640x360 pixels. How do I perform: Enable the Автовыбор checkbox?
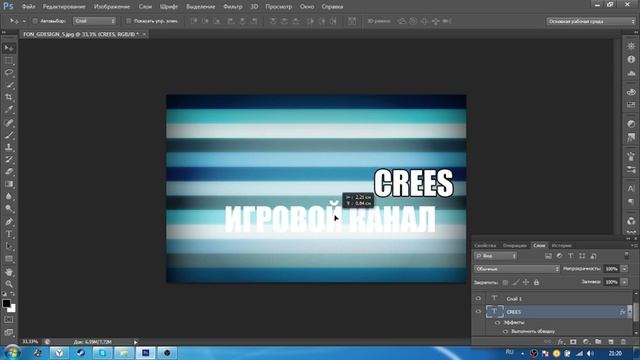[x=35, y=21]
